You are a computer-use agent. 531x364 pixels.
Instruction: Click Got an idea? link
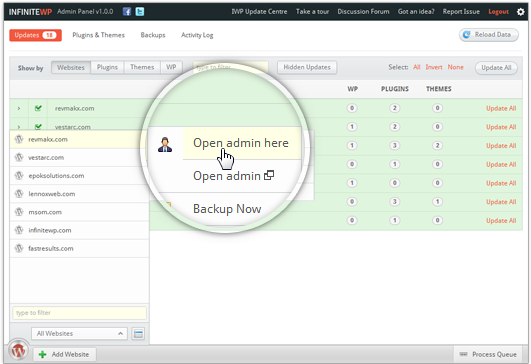pos(416,12)
